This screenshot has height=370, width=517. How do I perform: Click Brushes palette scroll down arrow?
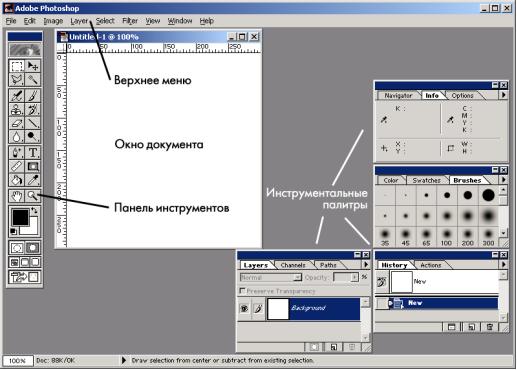pos(503,232)
